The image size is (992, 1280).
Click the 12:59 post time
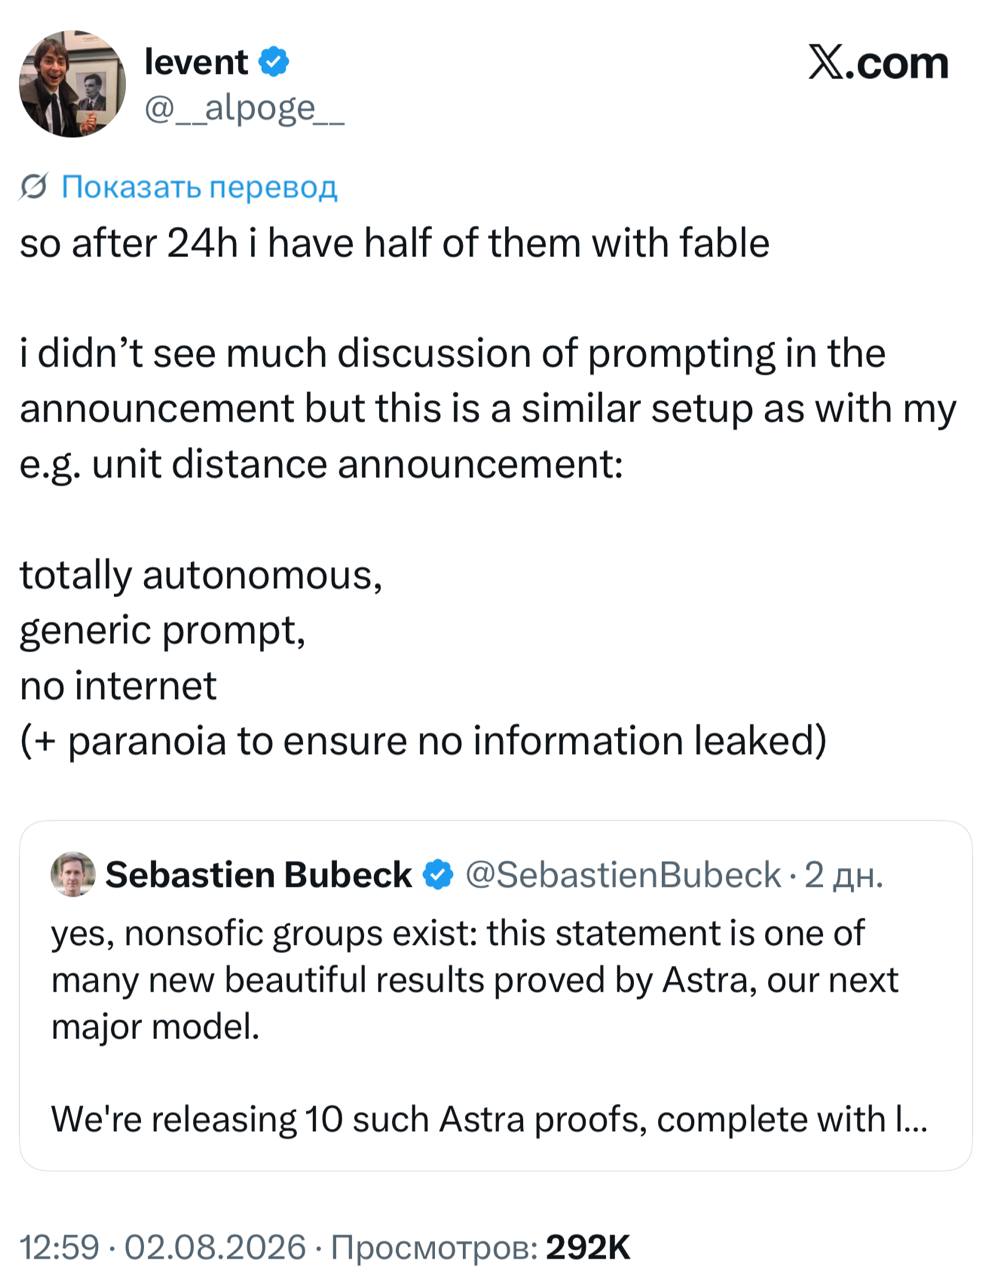[60, 1247]
